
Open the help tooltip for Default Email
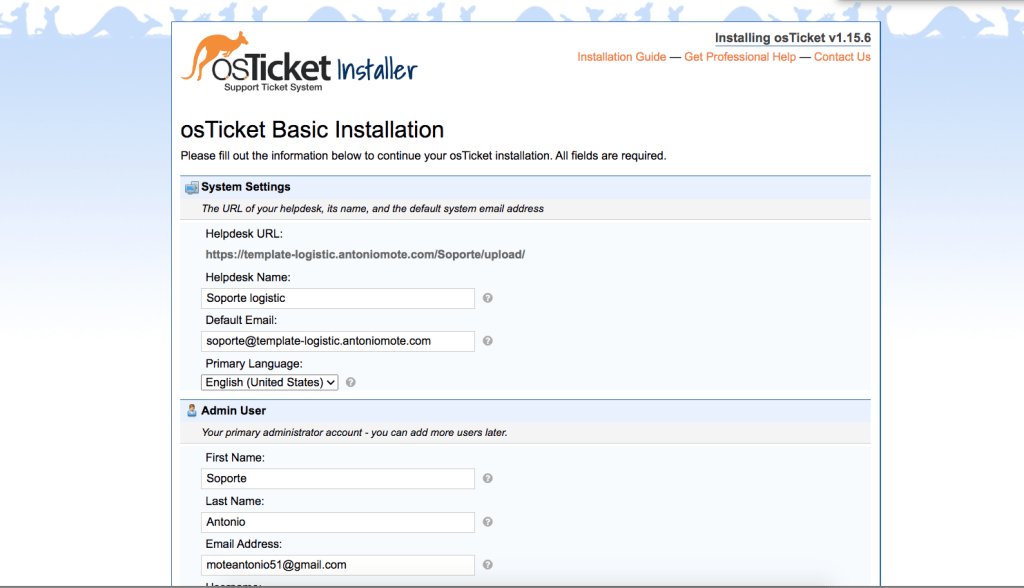[487, 341]
